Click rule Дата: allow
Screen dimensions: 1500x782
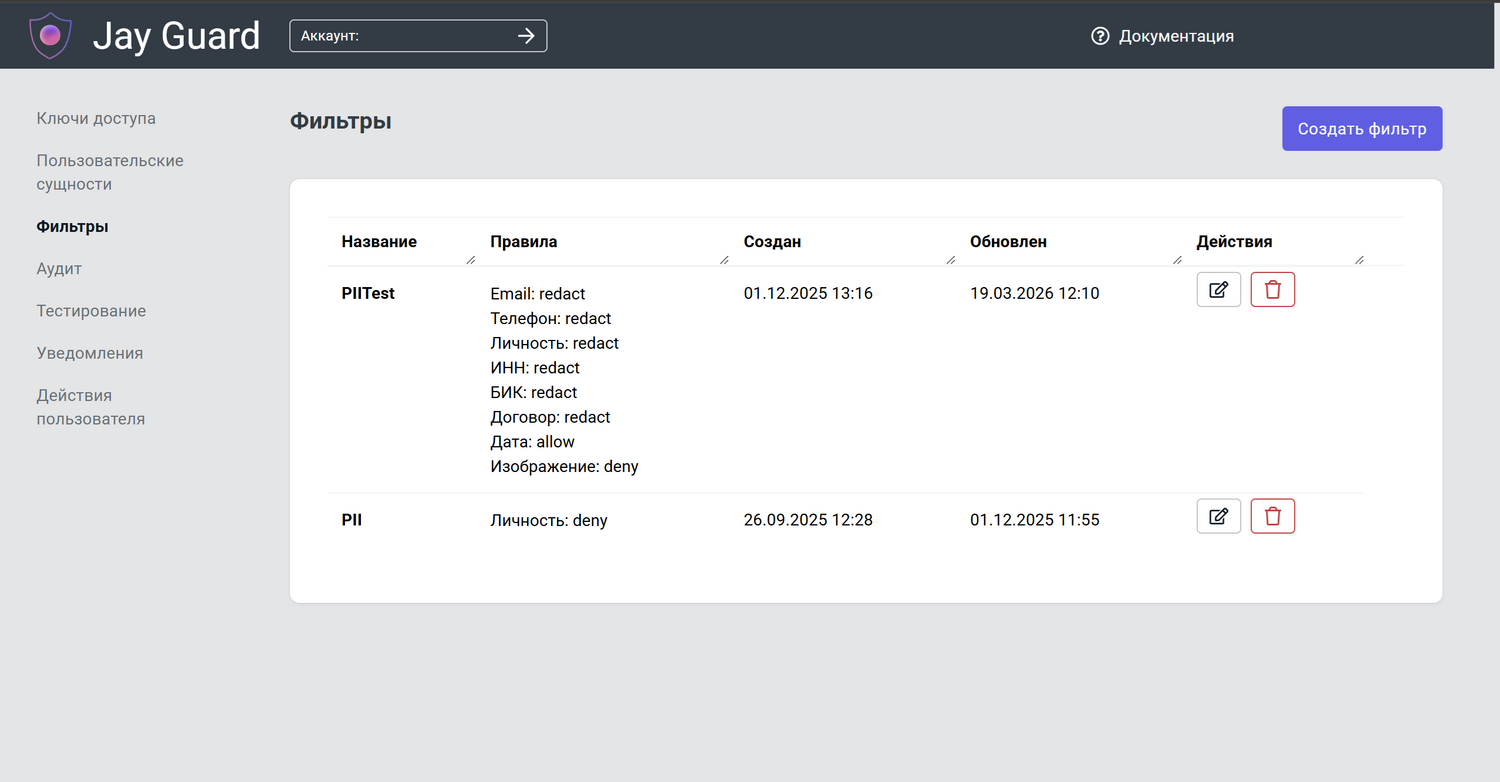coord(532,441)
